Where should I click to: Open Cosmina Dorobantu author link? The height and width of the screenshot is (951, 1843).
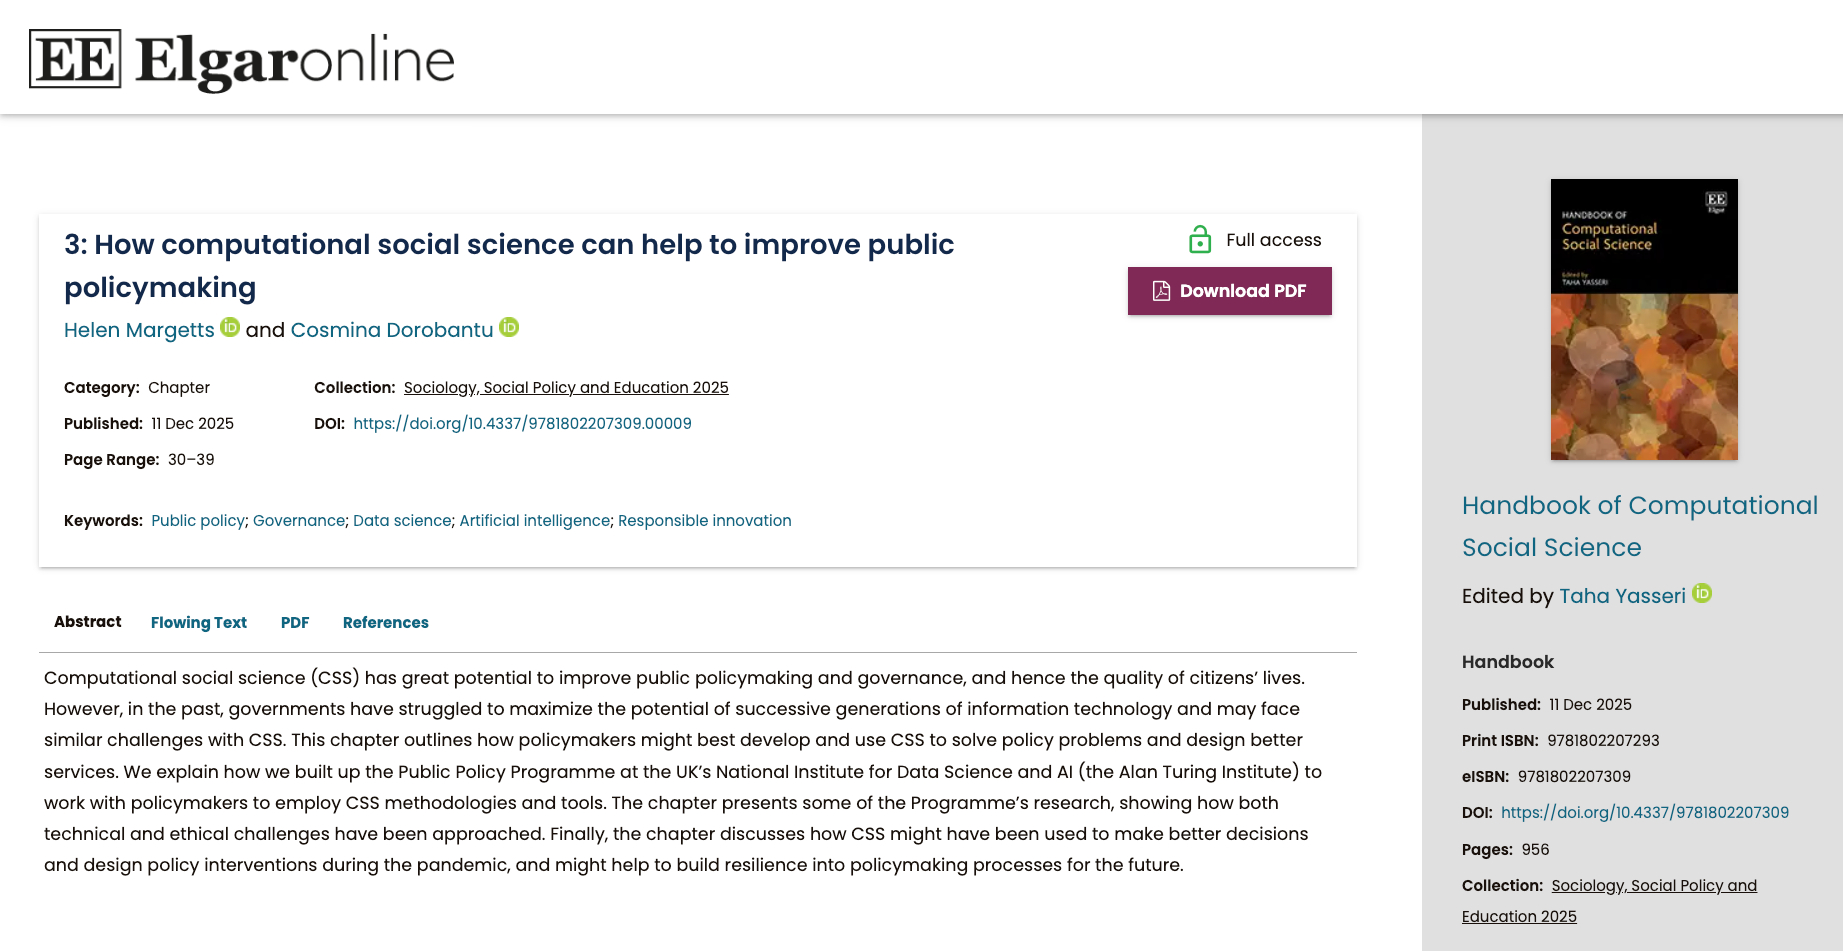[392, 330]
